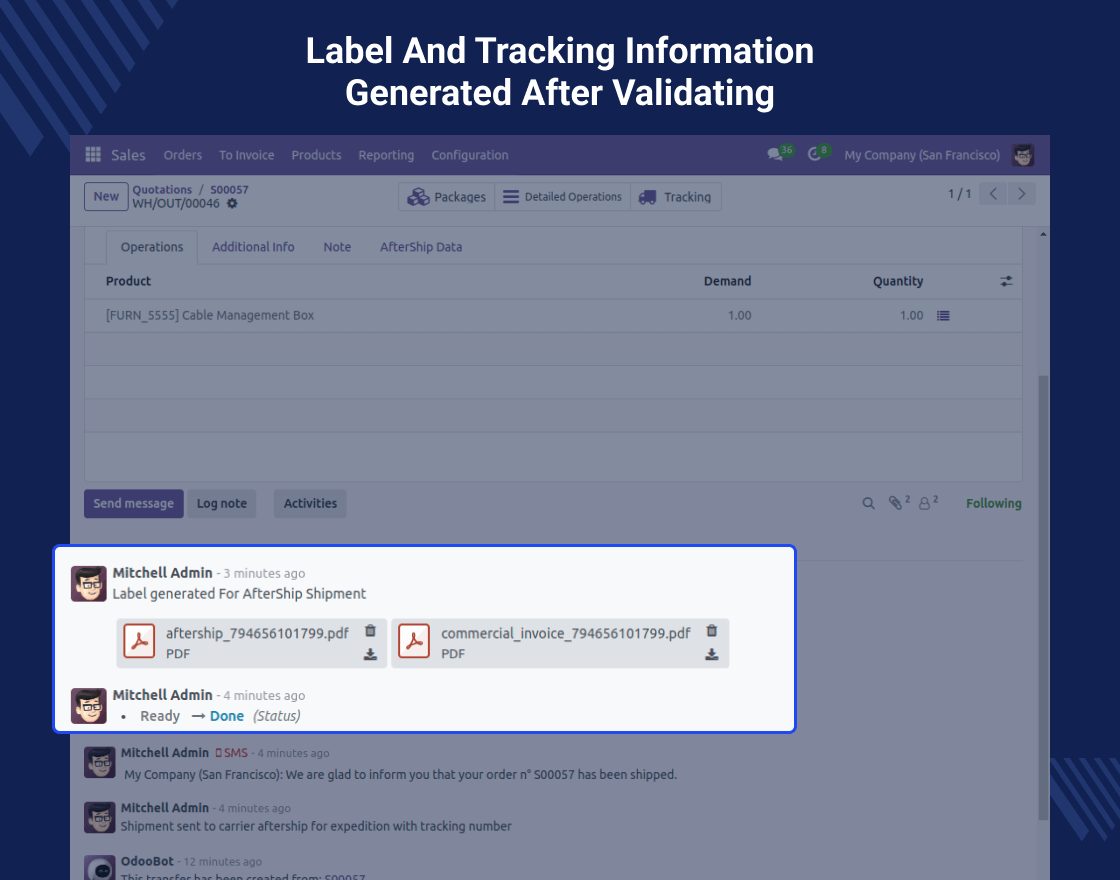Open Mitchell Admin user avatar in top bar
Viewport: 1120px width, 880px height.
1023,155
